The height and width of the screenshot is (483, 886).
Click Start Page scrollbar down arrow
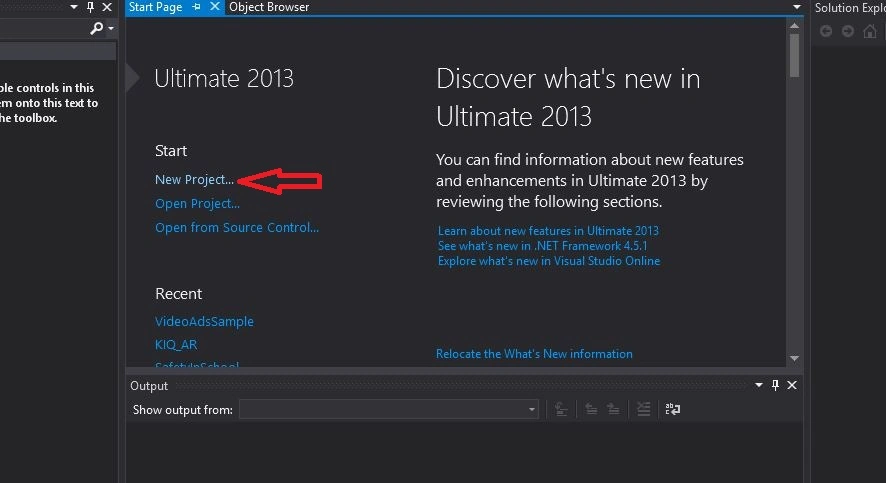point(794,358)
